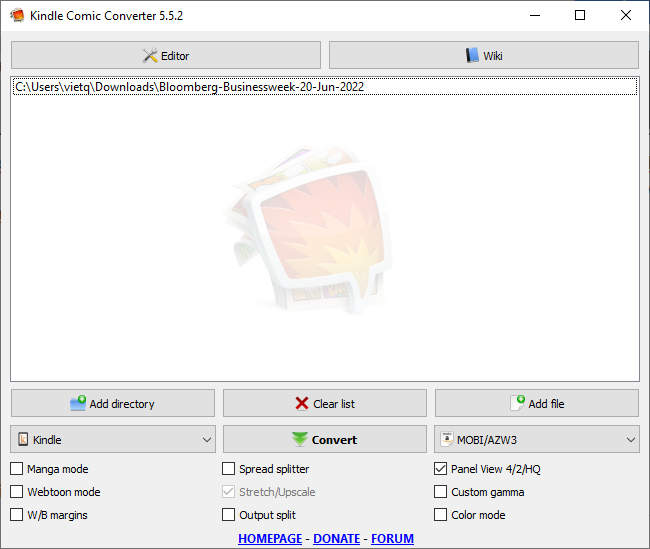The image size is (650, 549).
Task: Enable Webtoon mode checkbox
Action: [17, 492]
